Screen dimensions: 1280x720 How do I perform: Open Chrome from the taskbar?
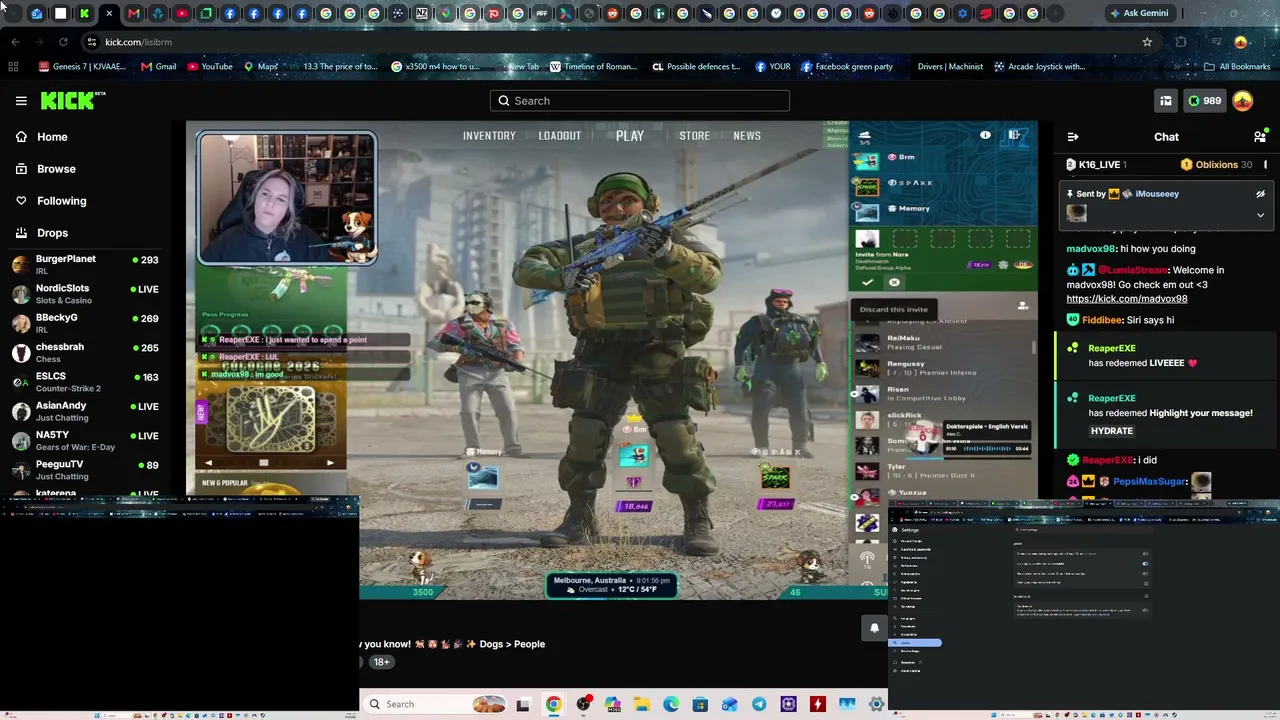click(x=553, y=704)
